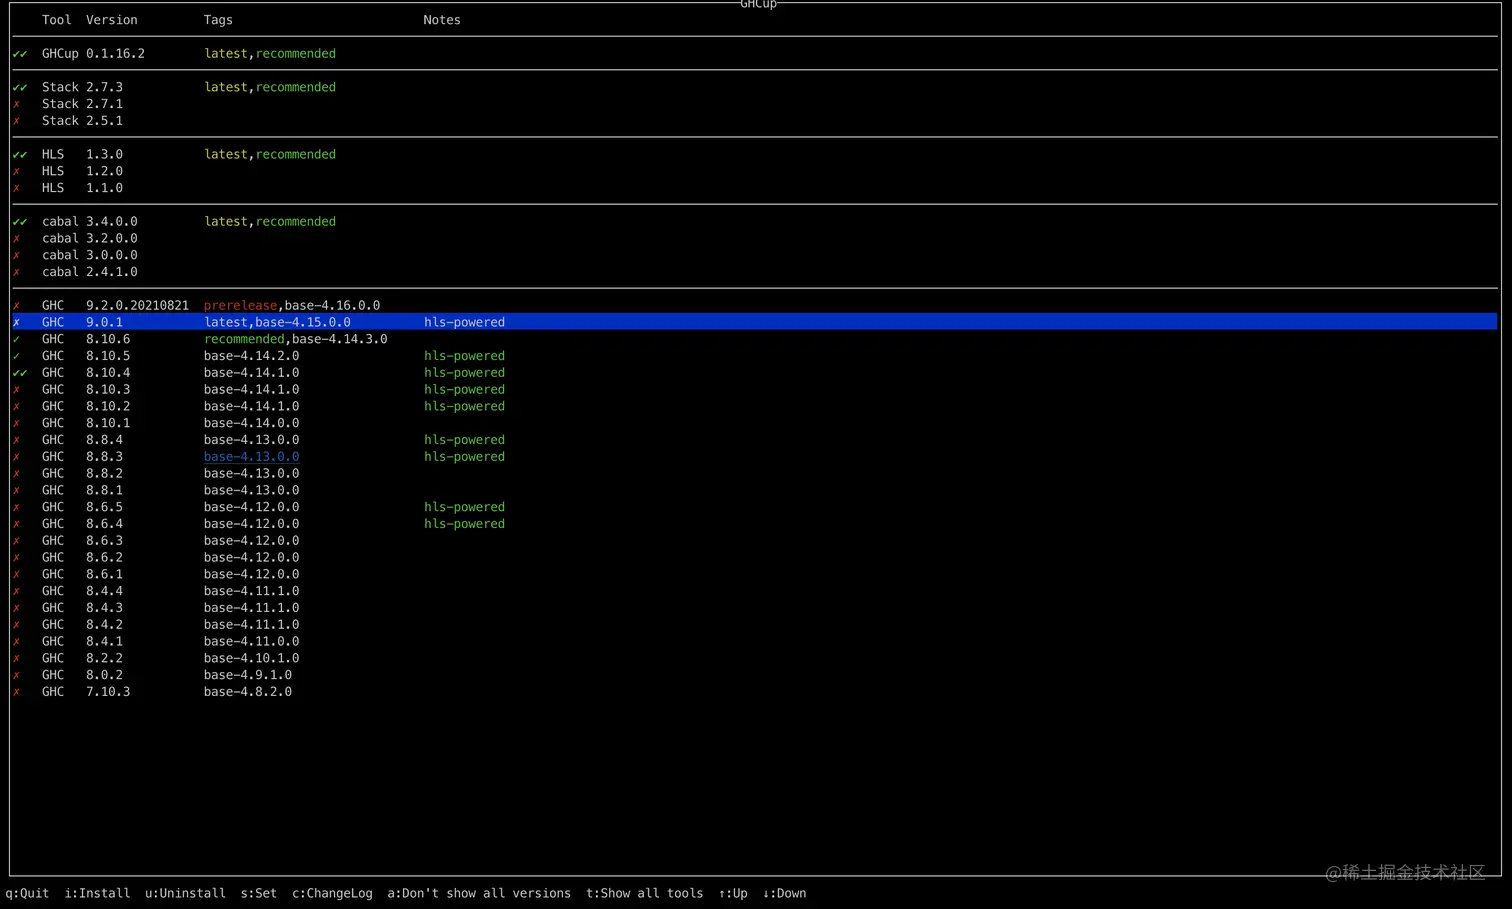Click the u:Uninstall shortcut in the footer
Screen dimensions: 1512x909
coord(185,894)
